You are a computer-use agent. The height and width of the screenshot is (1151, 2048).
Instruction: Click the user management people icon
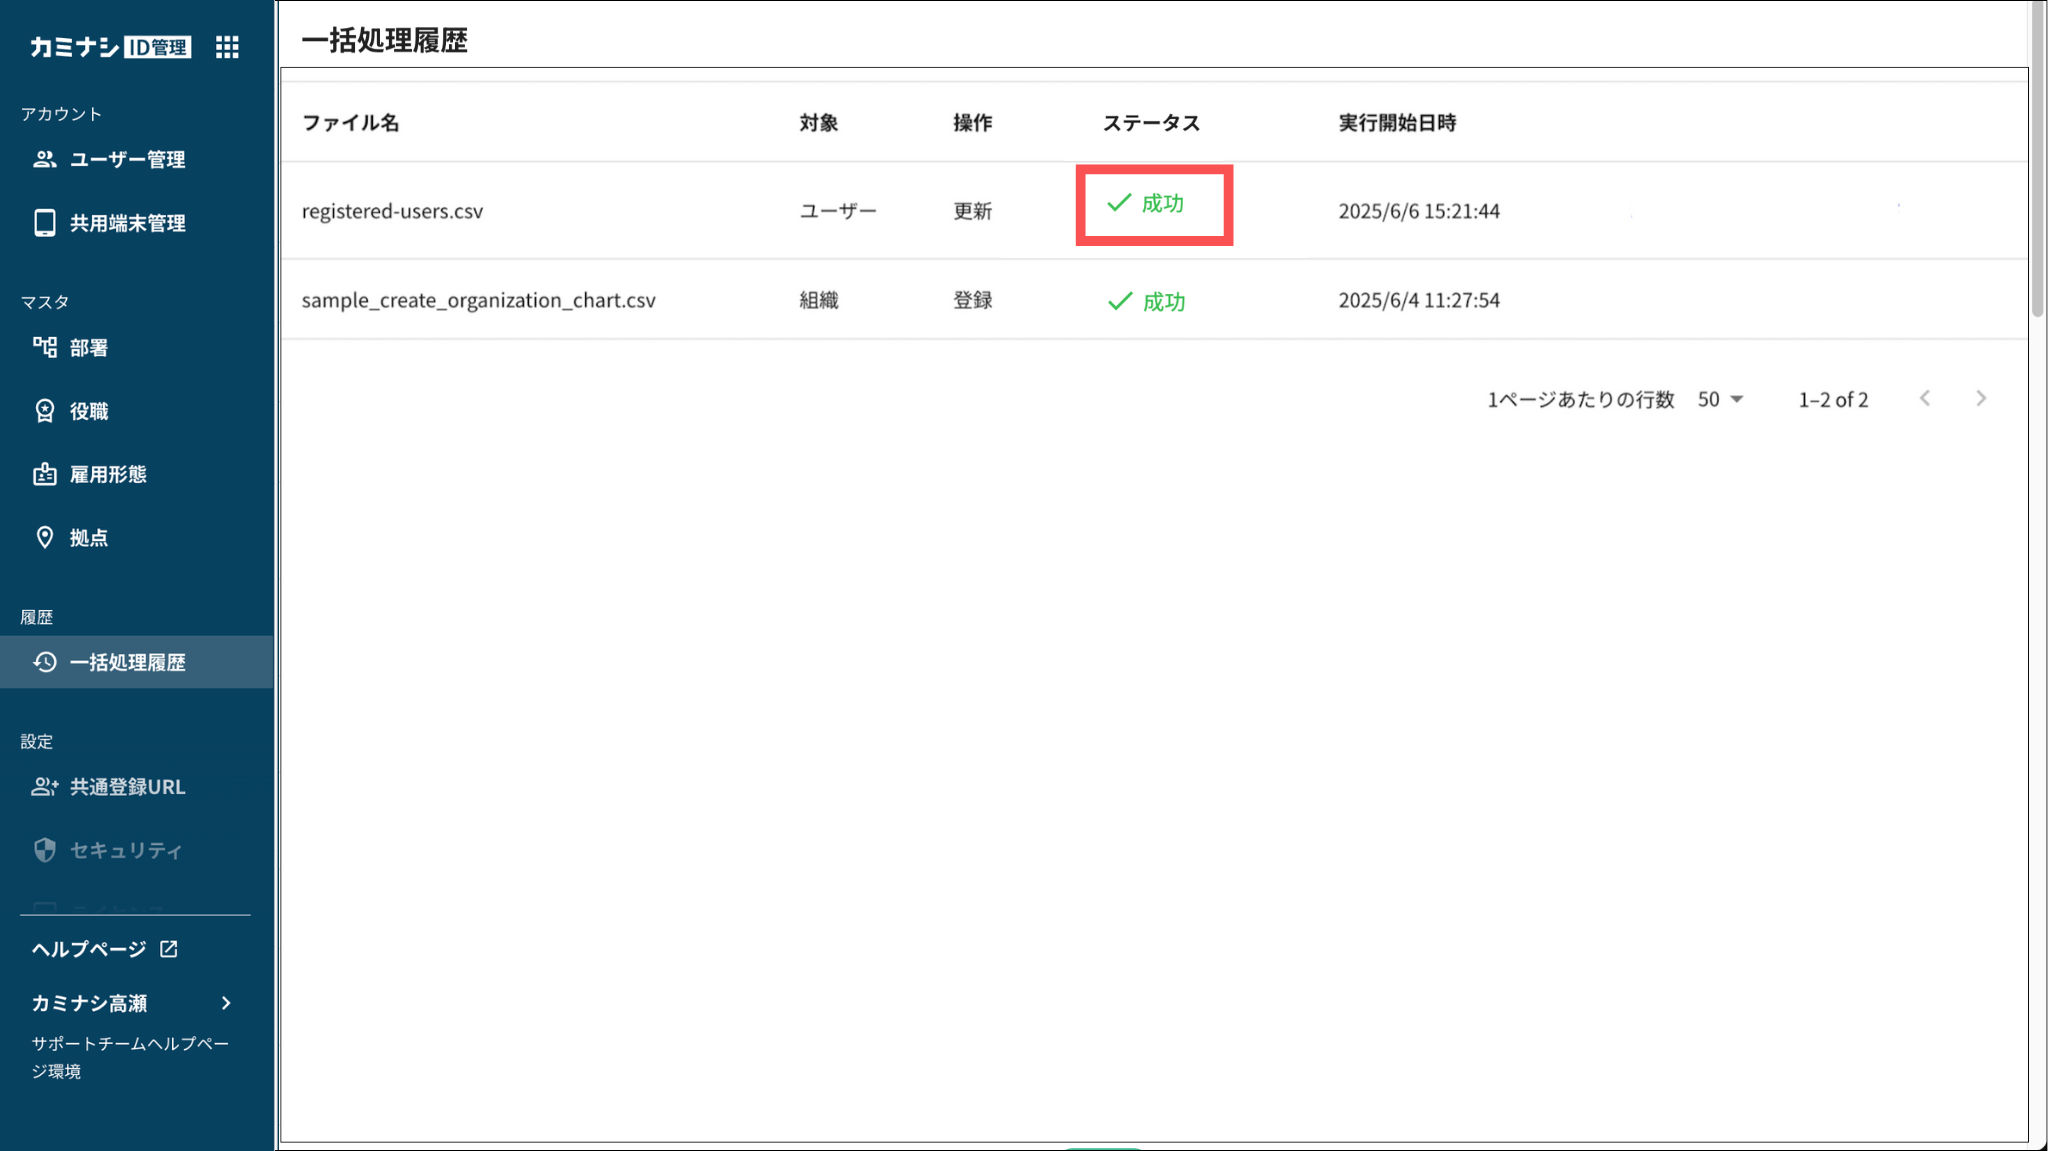tap(44, 159)
